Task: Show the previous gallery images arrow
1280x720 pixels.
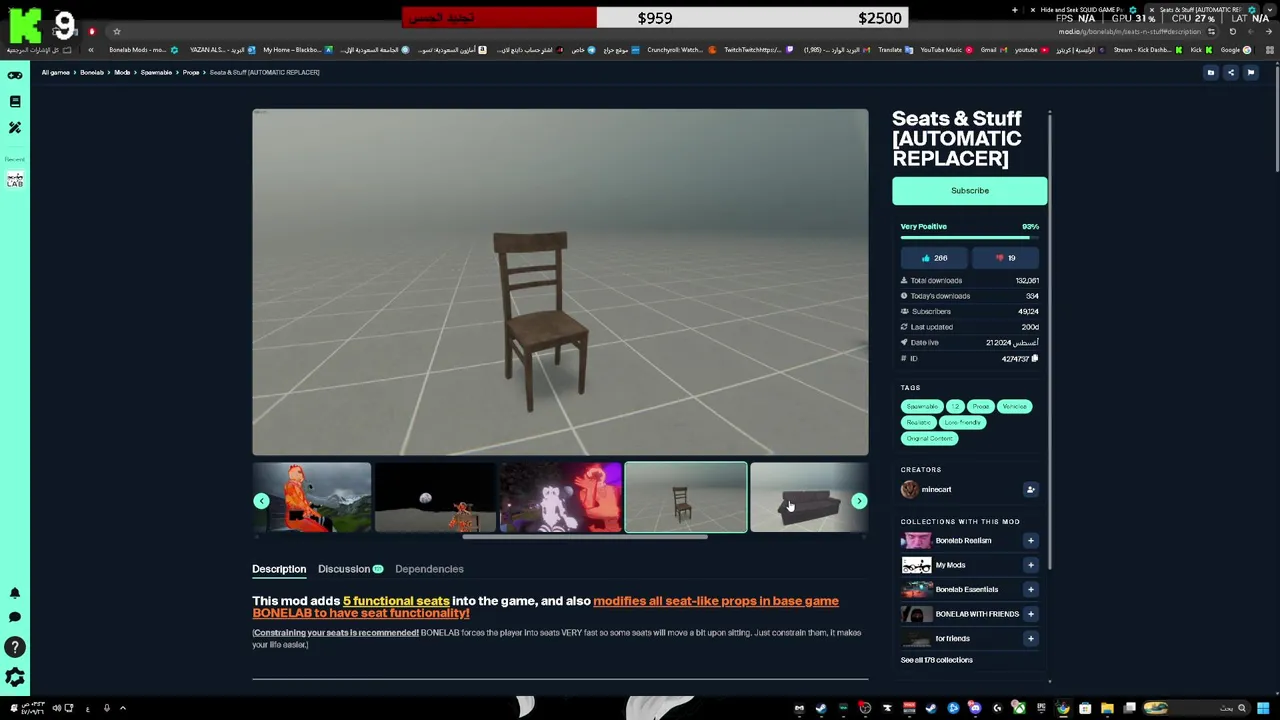Action: click(x=261, y=501)
